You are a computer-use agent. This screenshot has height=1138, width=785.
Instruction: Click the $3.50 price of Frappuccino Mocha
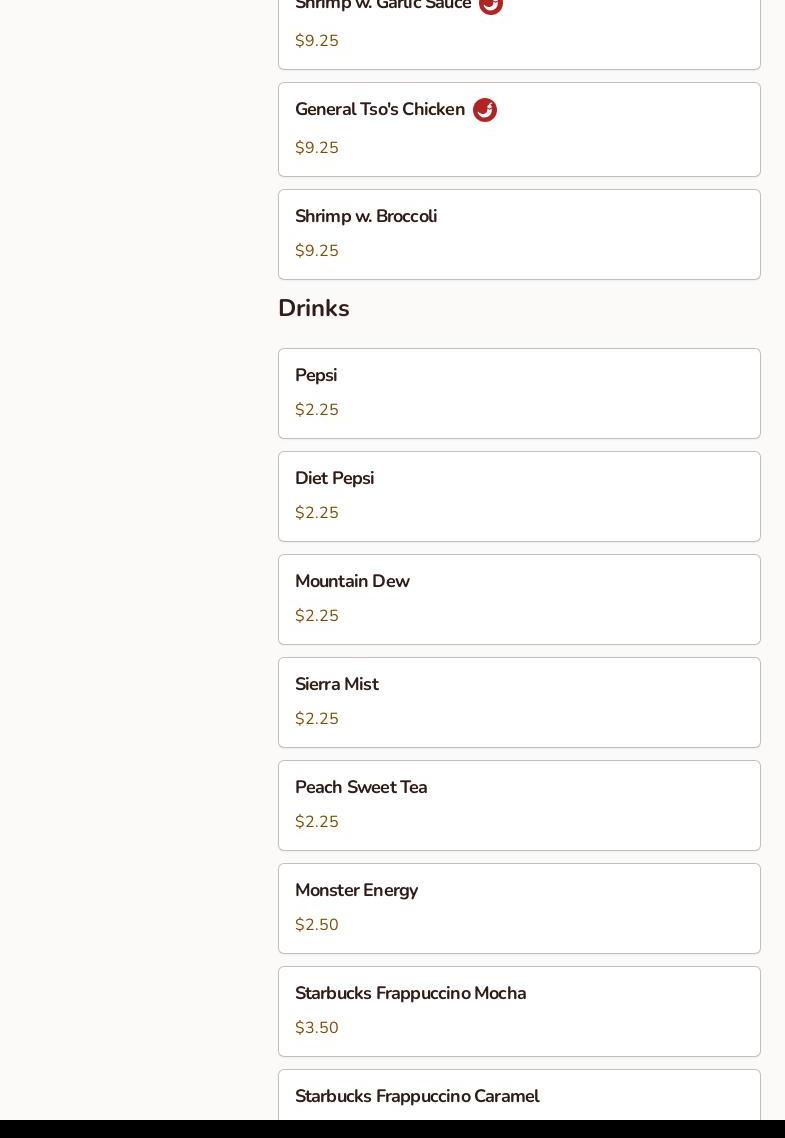click(x=317, y=1028)
